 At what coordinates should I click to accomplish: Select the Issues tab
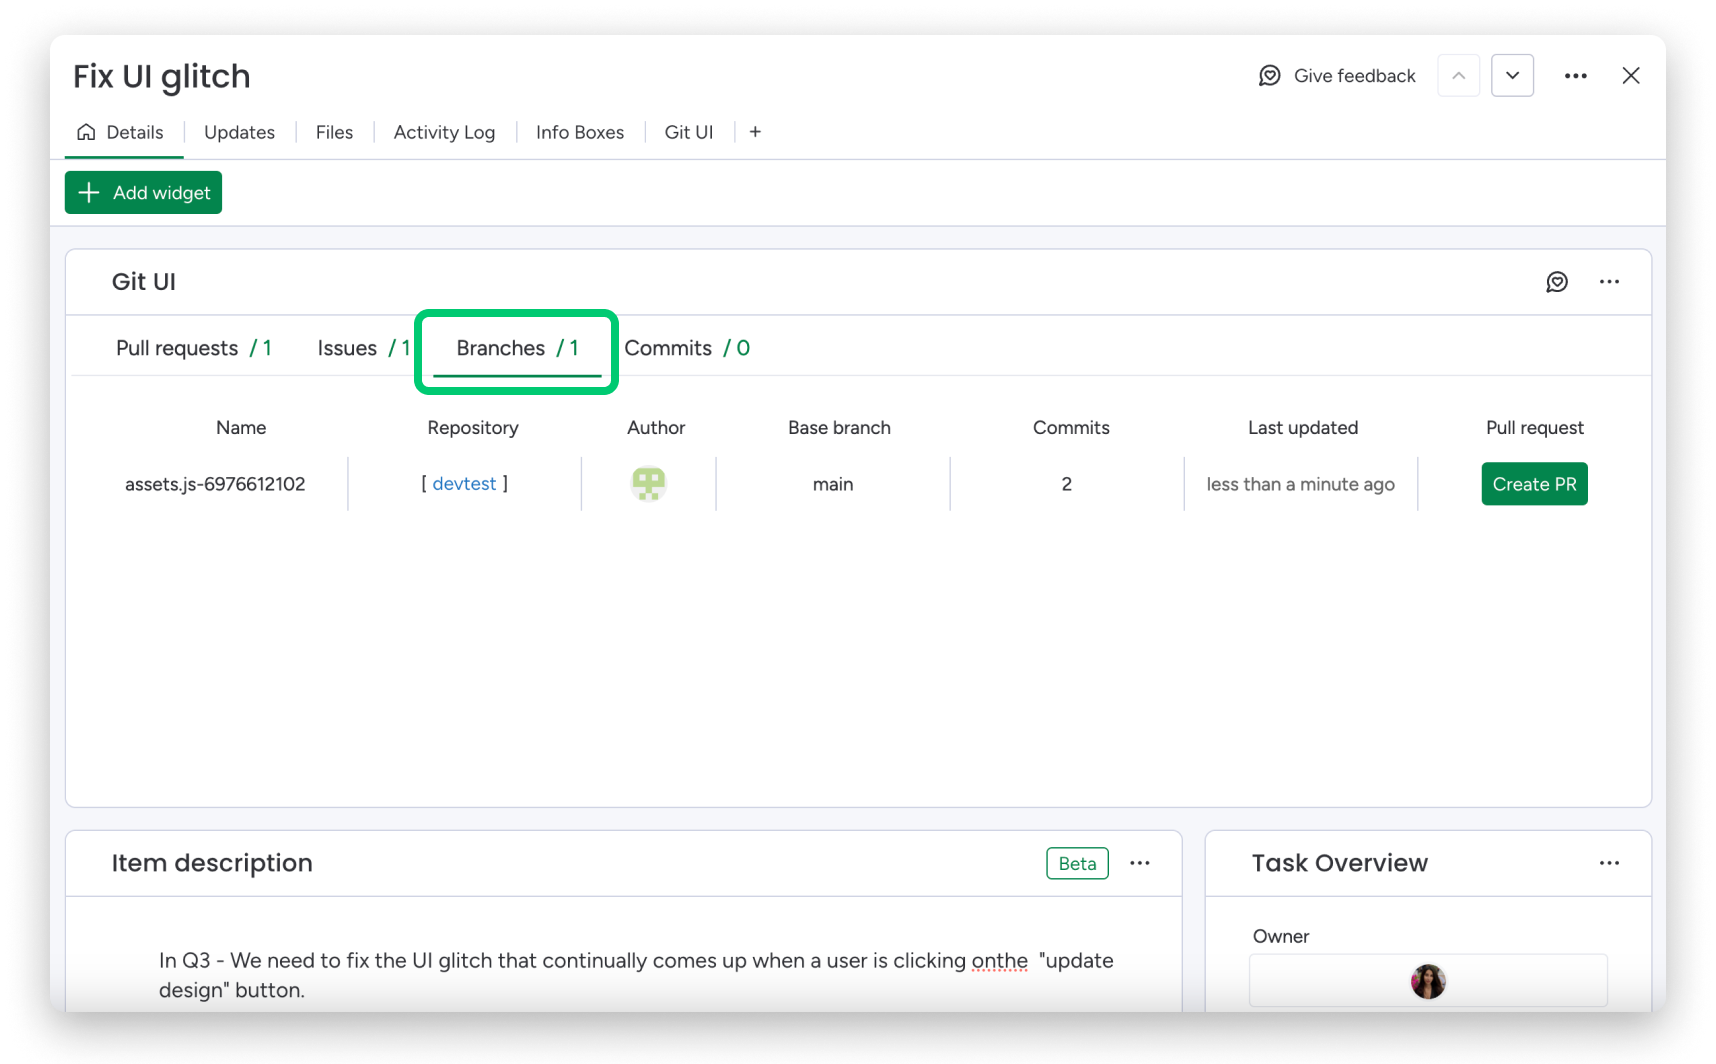click(x=346, y=348)
